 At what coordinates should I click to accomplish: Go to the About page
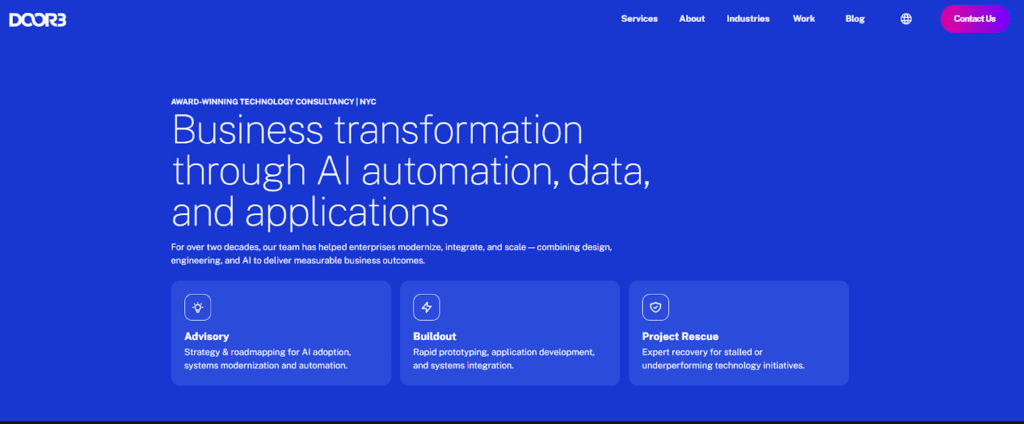[692, 19]
